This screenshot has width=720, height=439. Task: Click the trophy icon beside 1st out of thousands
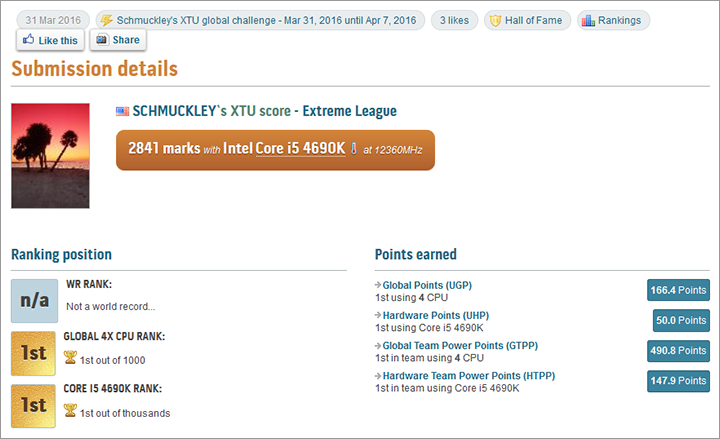tap(70, 410)
